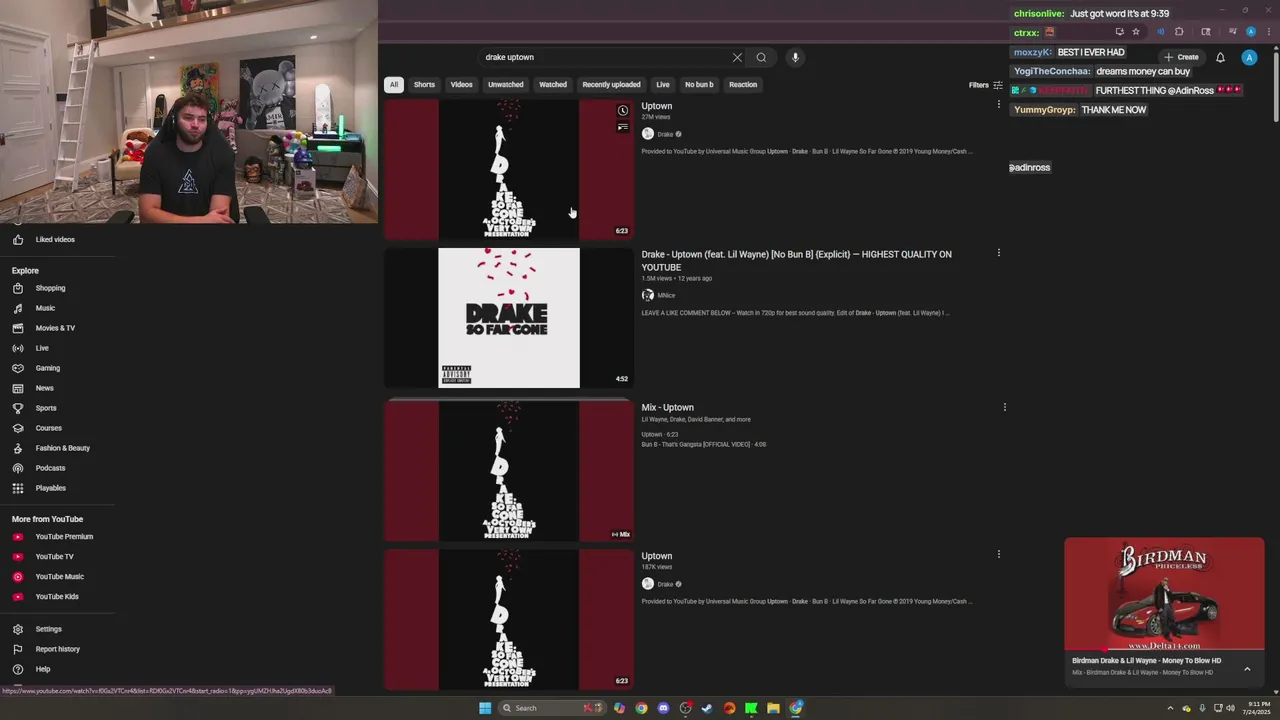
Task: Open Chrome media controls icon
Action: [x=1233, y=32]
